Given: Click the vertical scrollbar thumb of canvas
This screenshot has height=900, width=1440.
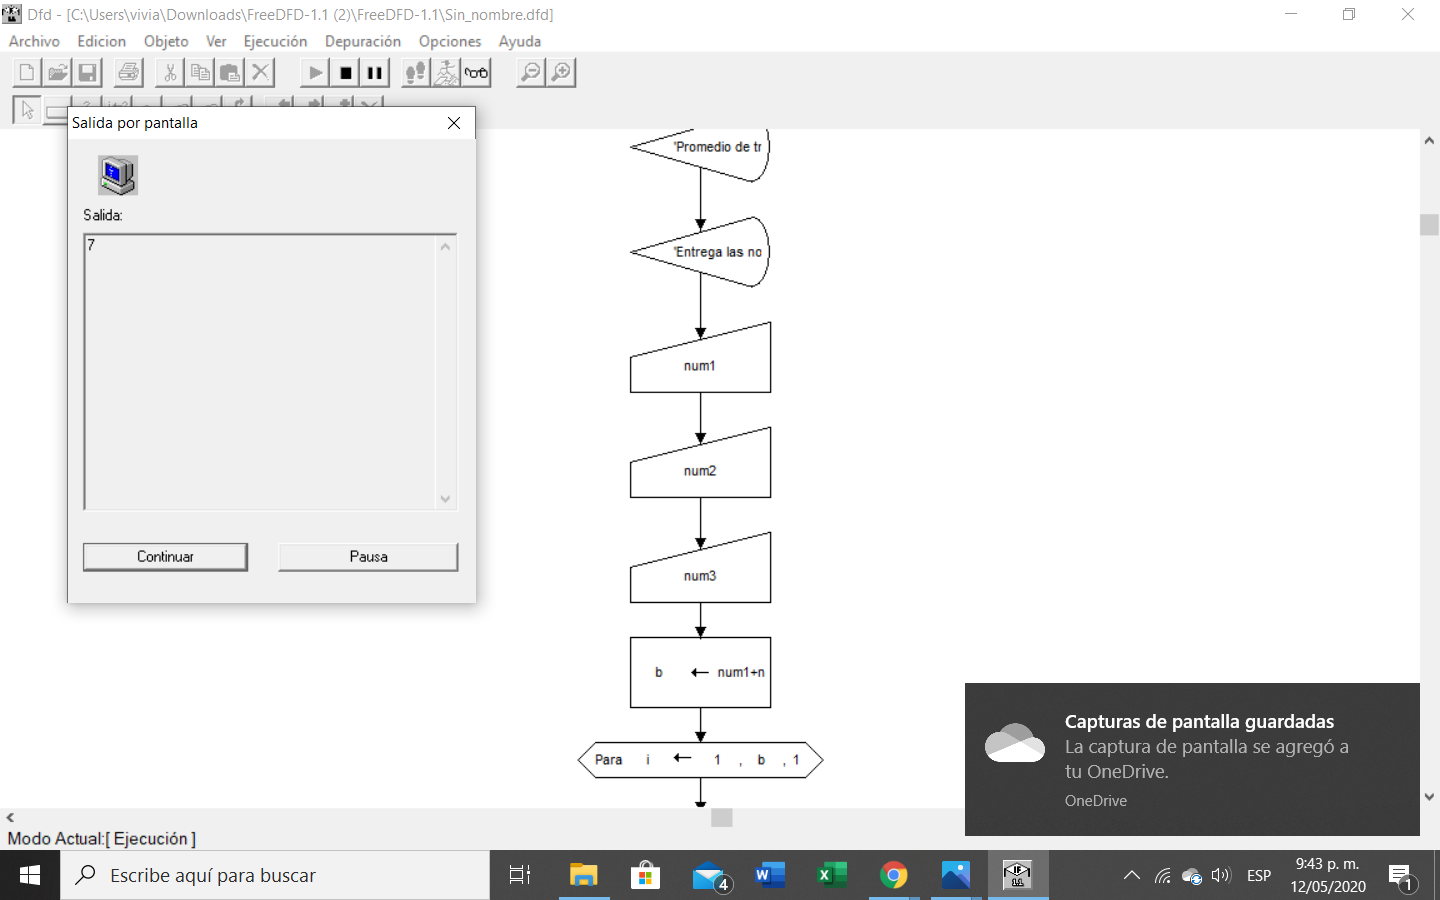Looking at the screenshot, I should click(x=1429, y=225).
